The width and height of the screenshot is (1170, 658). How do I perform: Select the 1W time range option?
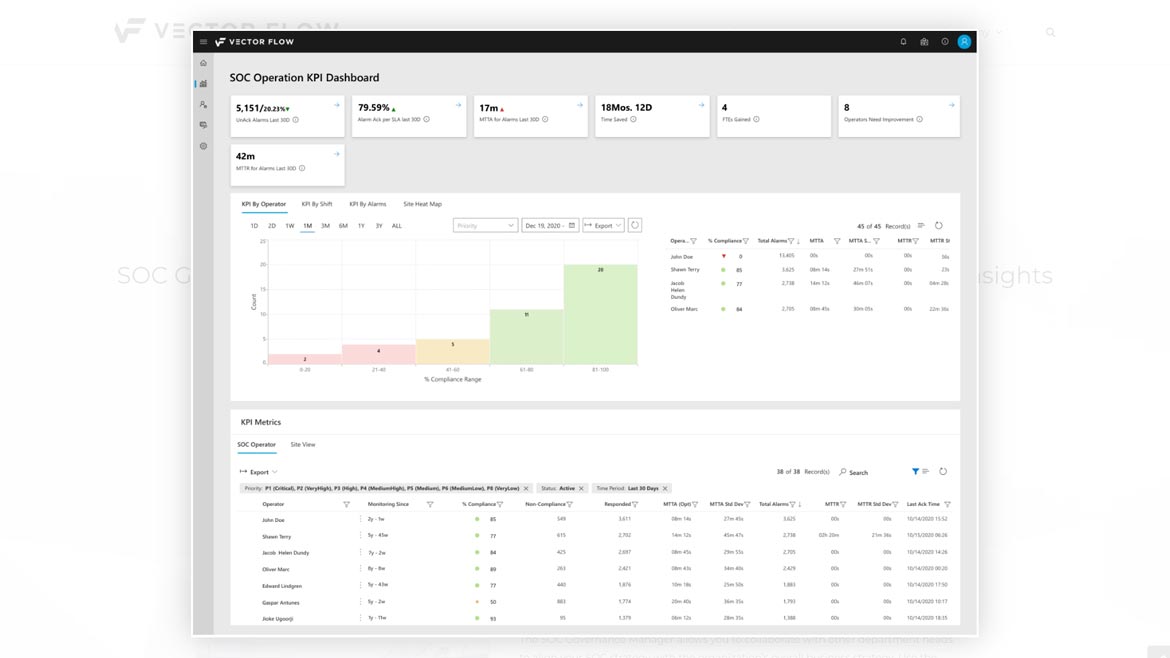click(x=290, y=226)
